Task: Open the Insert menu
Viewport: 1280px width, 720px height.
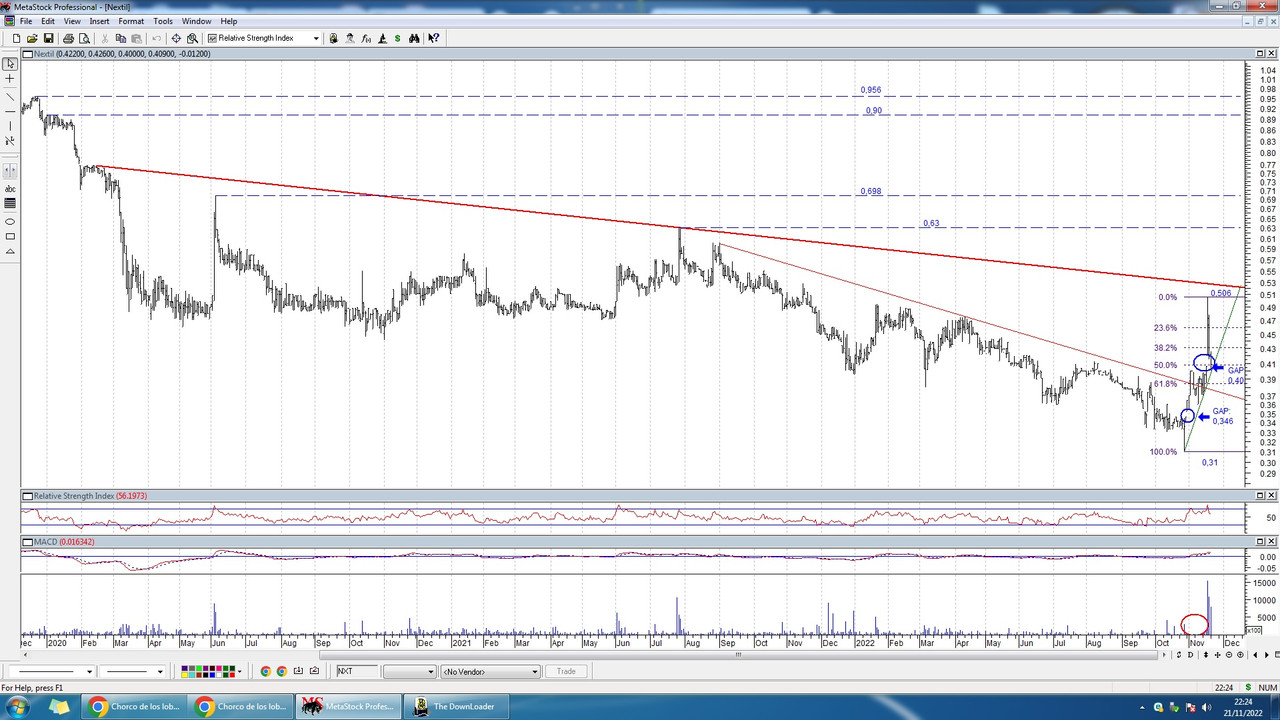Action: click(99, 21)
